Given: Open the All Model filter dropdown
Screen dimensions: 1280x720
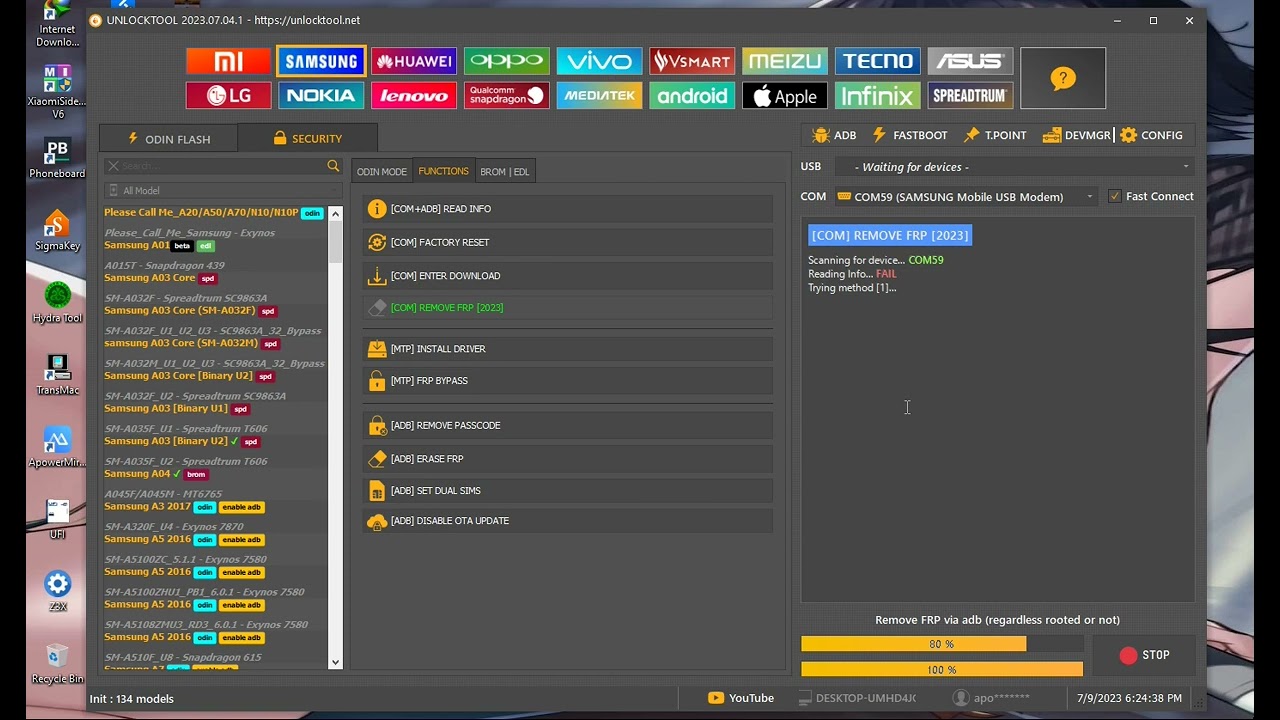Looking at the screenshot, I should coord(222,190).
